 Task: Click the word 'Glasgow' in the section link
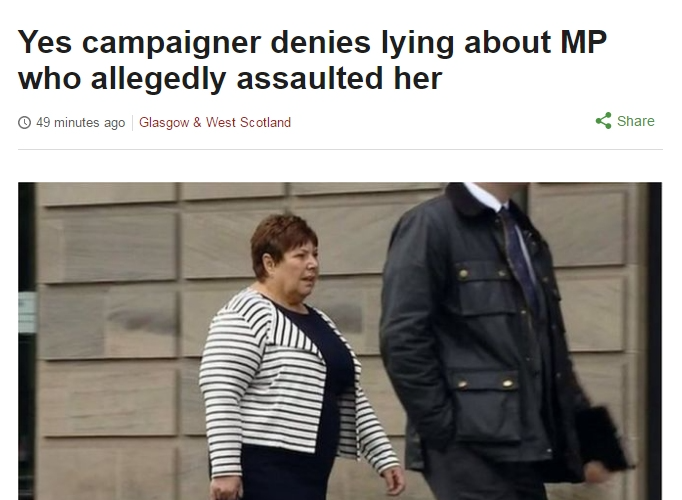point(164,123)
